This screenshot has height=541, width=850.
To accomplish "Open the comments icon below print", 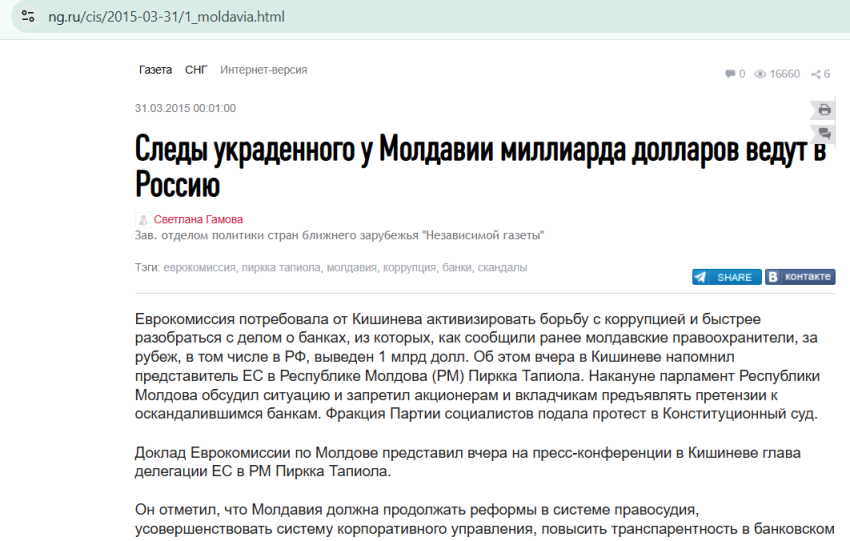I will (x=824, y=133).
